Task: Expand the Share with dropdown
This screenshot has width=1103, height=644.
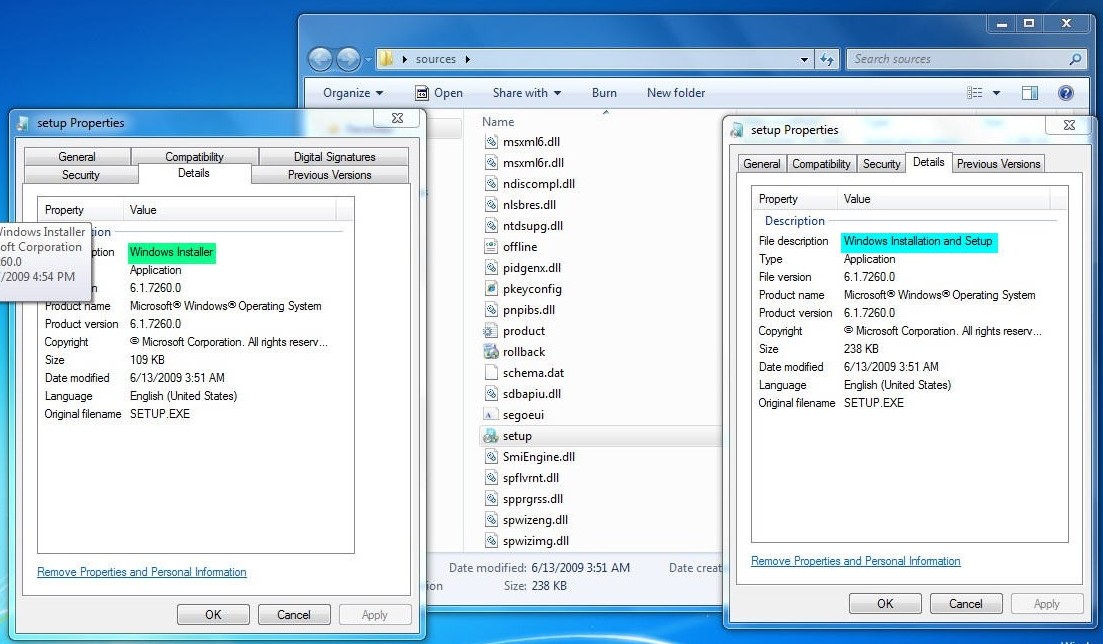Action: (527, 93)
